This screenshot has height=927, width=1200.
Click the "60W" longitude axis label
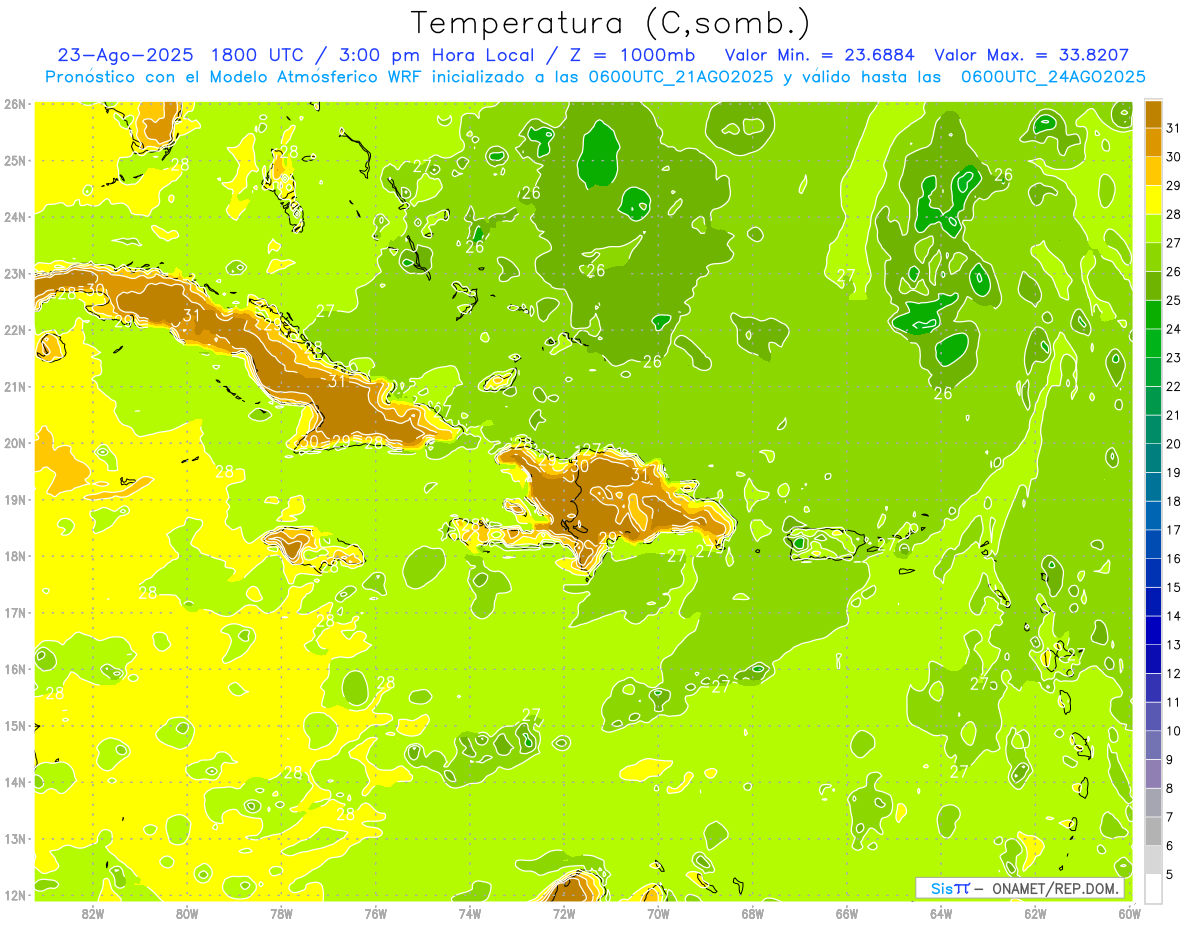pos(1130,913)
